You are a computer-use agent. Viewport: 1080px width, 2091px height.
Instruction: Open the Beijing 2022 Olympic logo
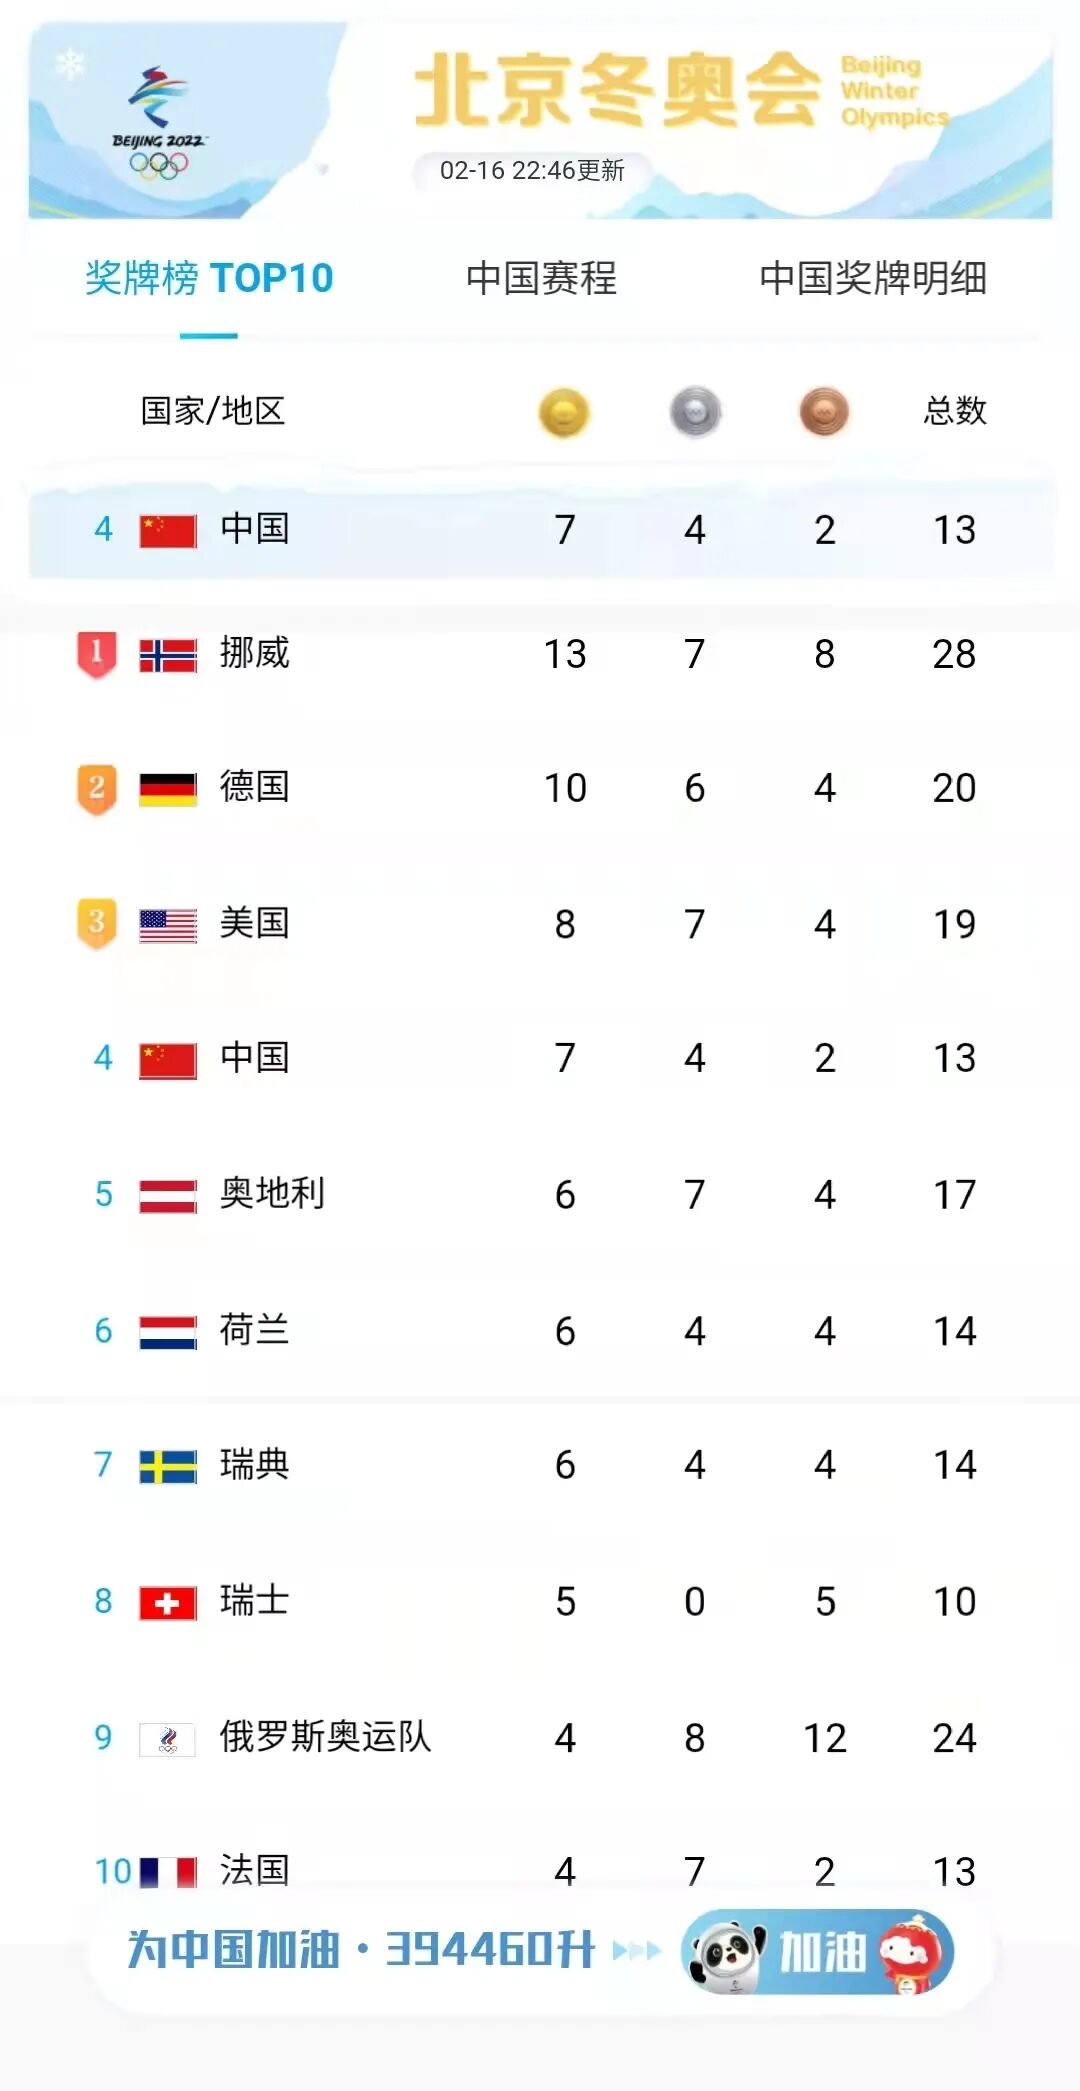158,122
